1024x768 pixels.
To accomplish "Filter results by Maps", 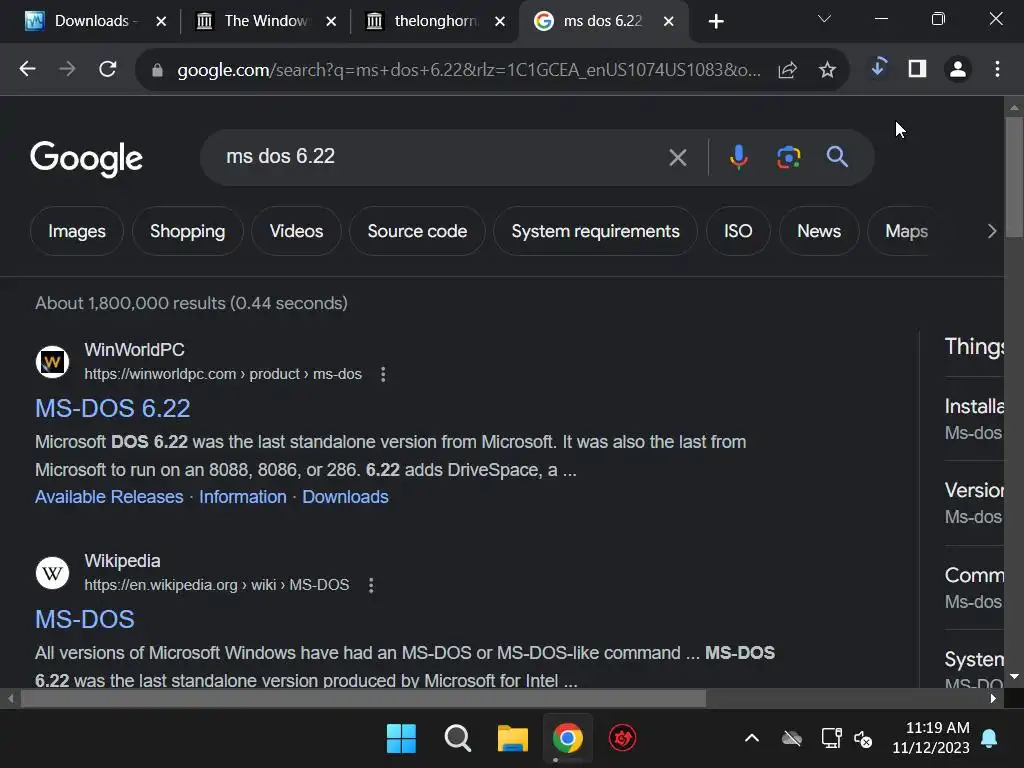I will pos(906,231).
